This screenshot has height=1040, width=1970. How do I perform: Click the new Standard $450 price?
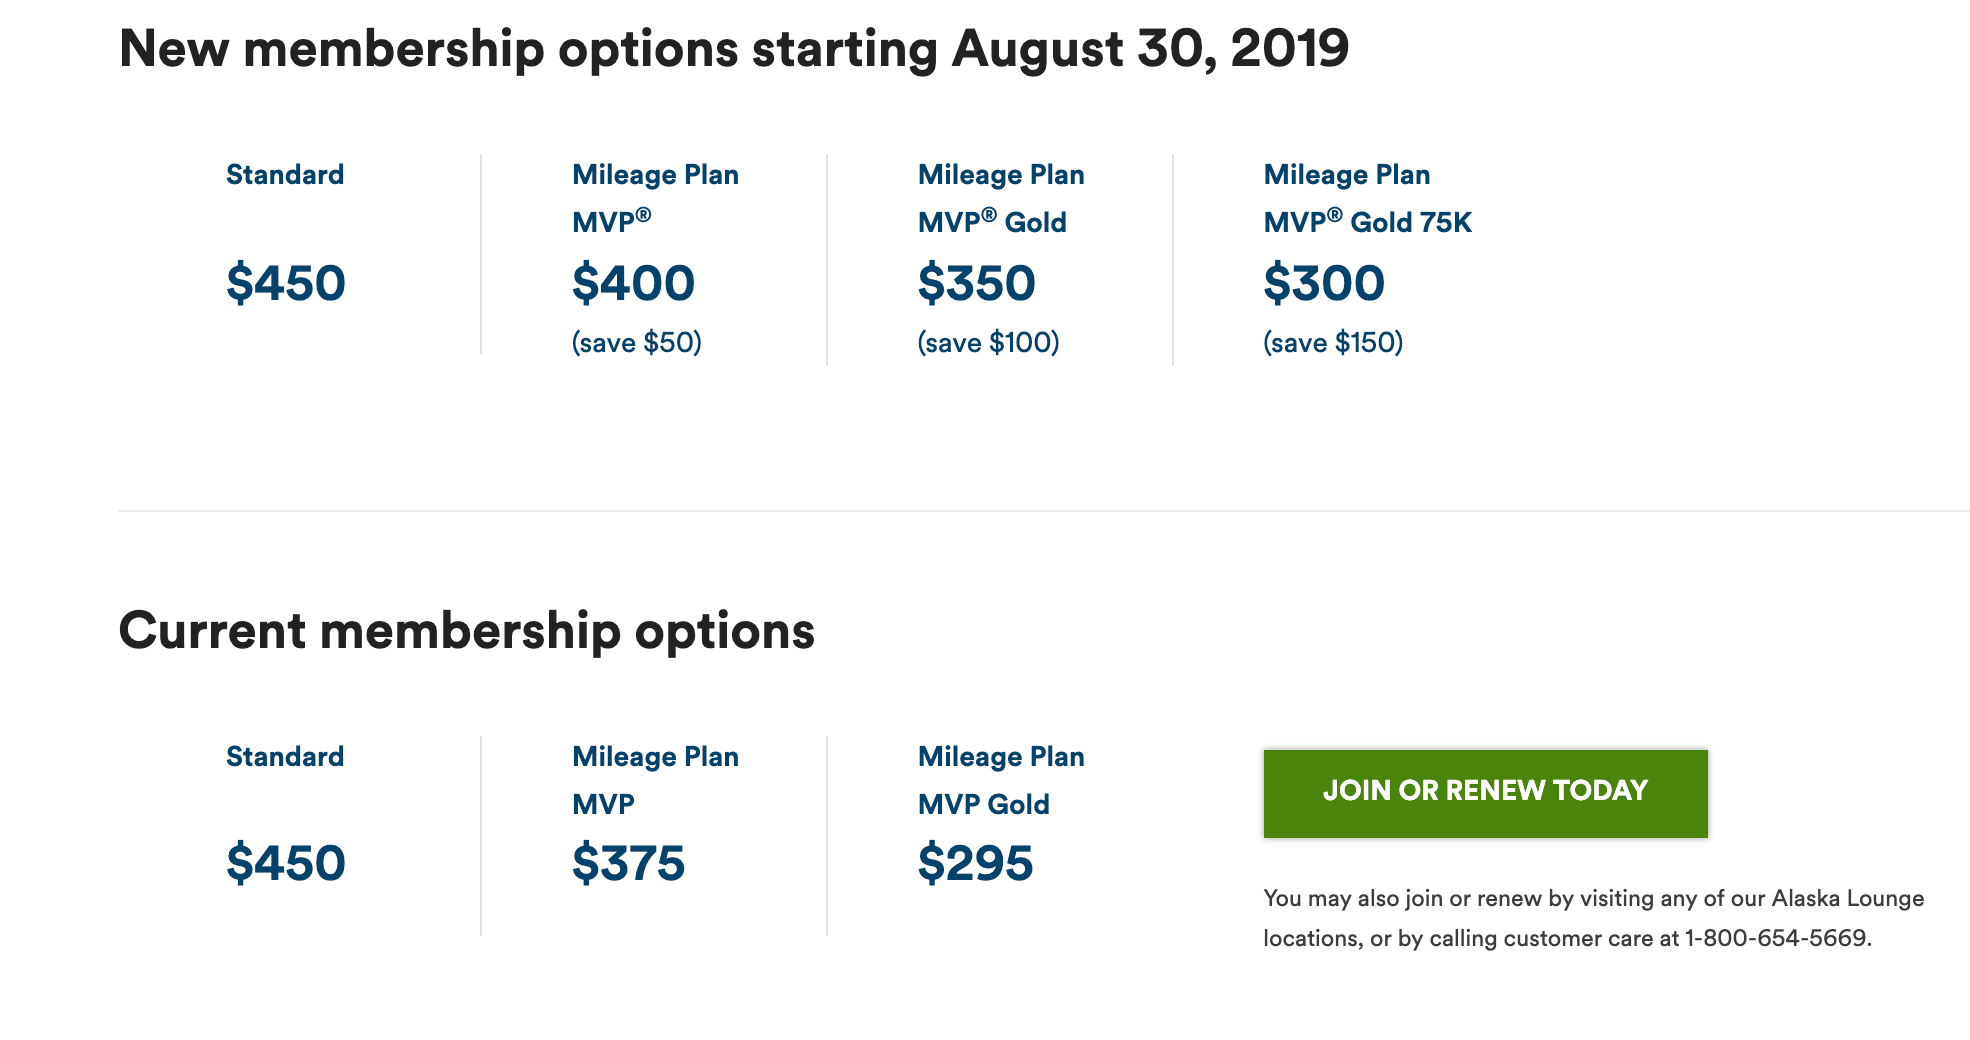pos(286,283)
